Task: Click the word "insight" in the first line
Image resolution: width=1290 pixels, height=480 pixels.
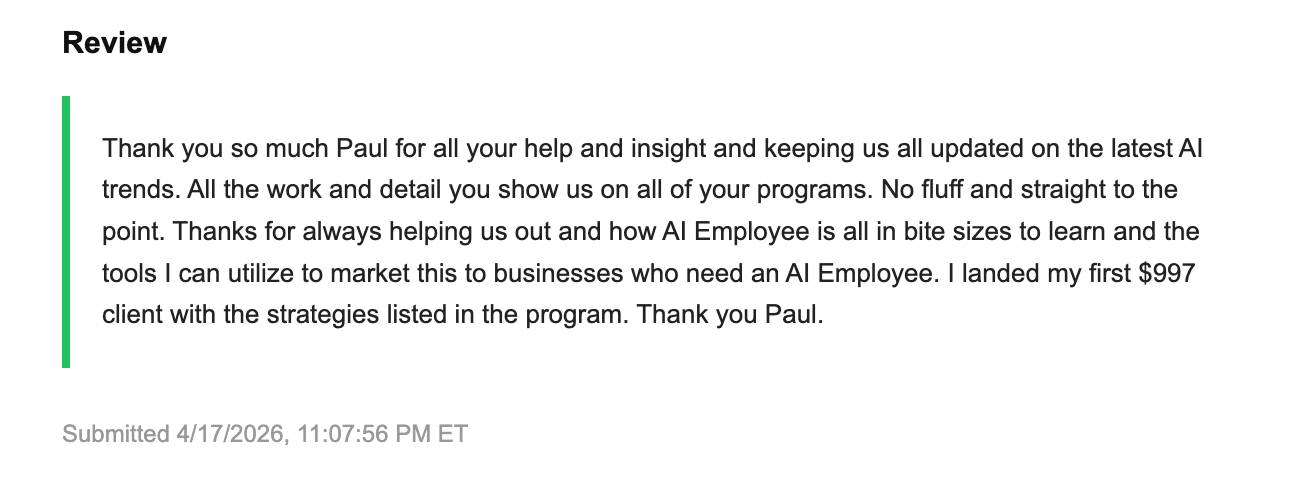Action: click(x=668, y=148)
